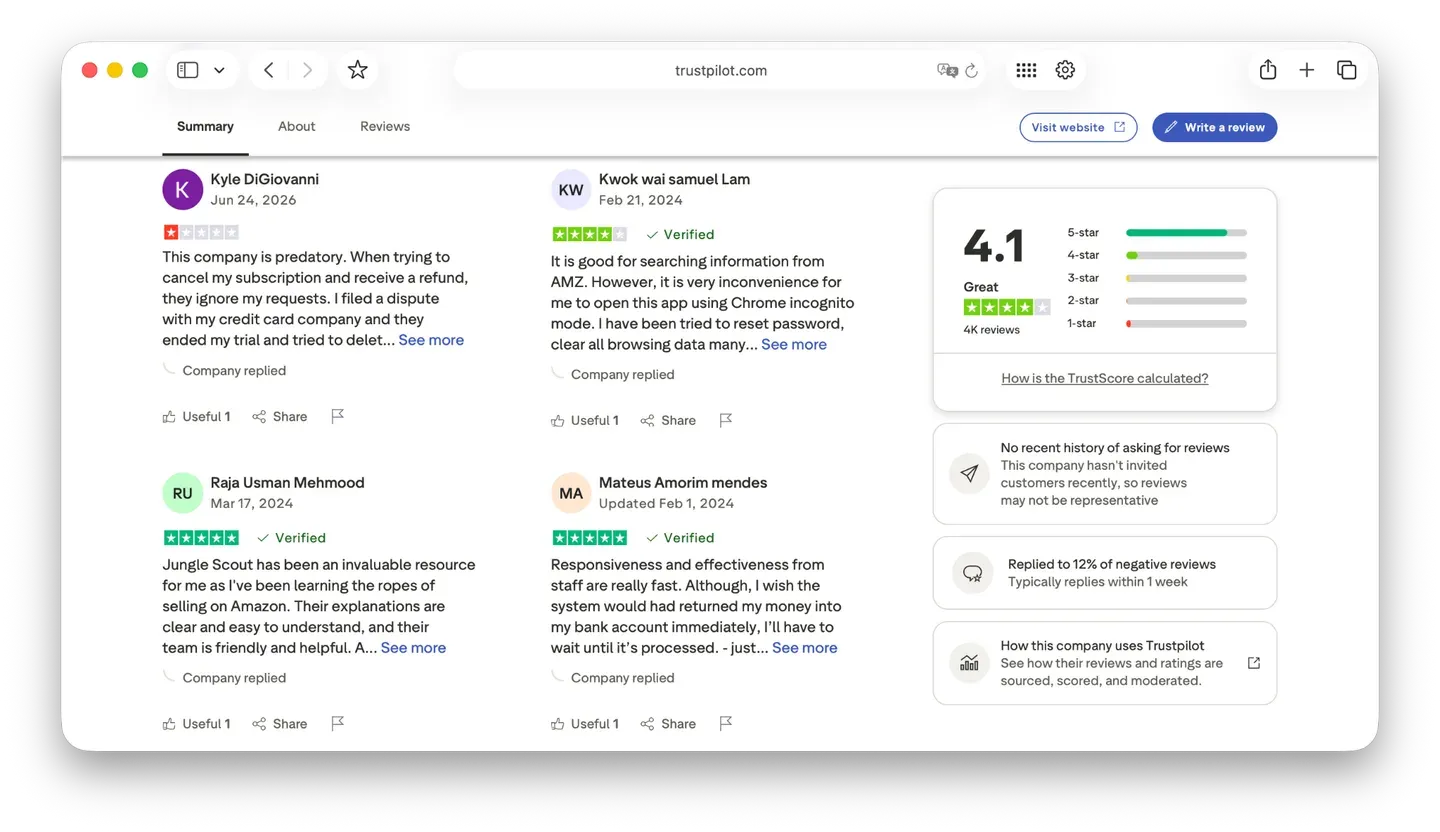Show tab overview icon
1440x832 pixels.
point(1346,70)
